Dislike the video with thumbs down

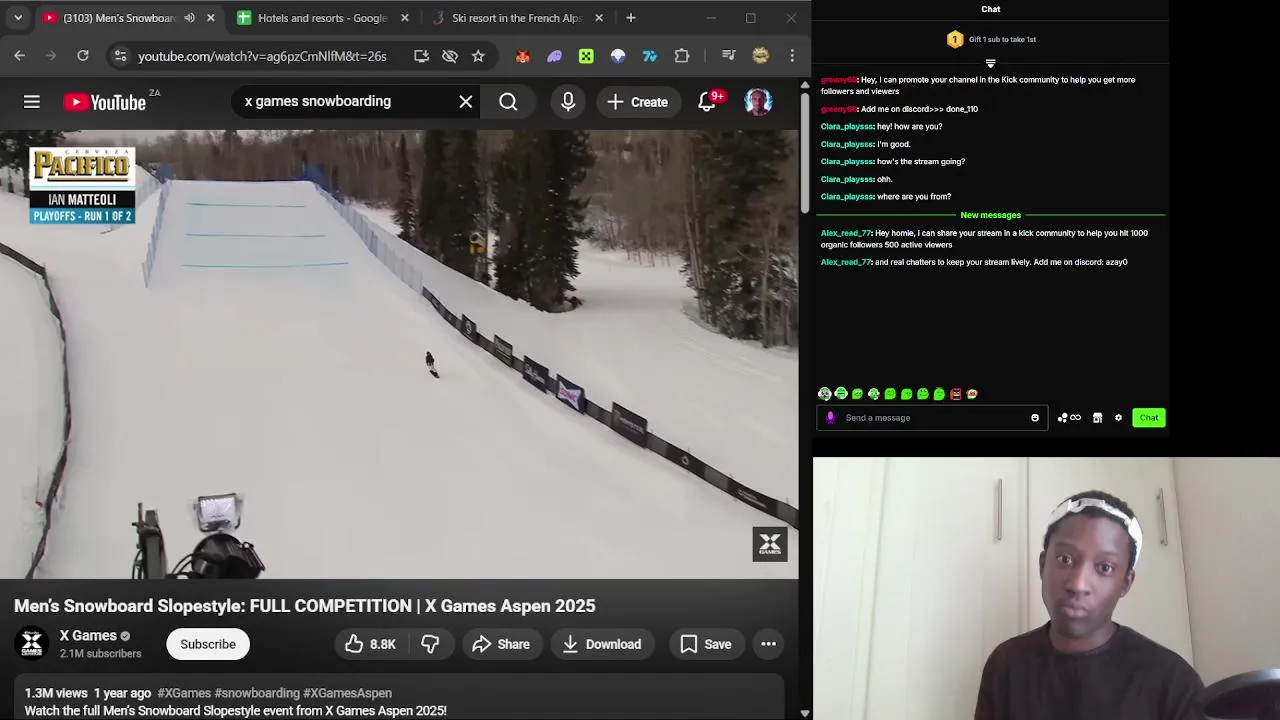pos(430,644)
